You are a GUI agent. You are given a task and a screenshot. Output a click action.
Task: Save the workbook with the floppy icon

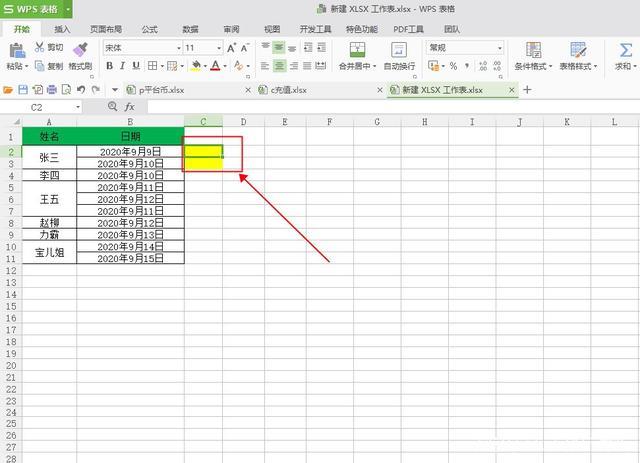click(x=23, y=90)
